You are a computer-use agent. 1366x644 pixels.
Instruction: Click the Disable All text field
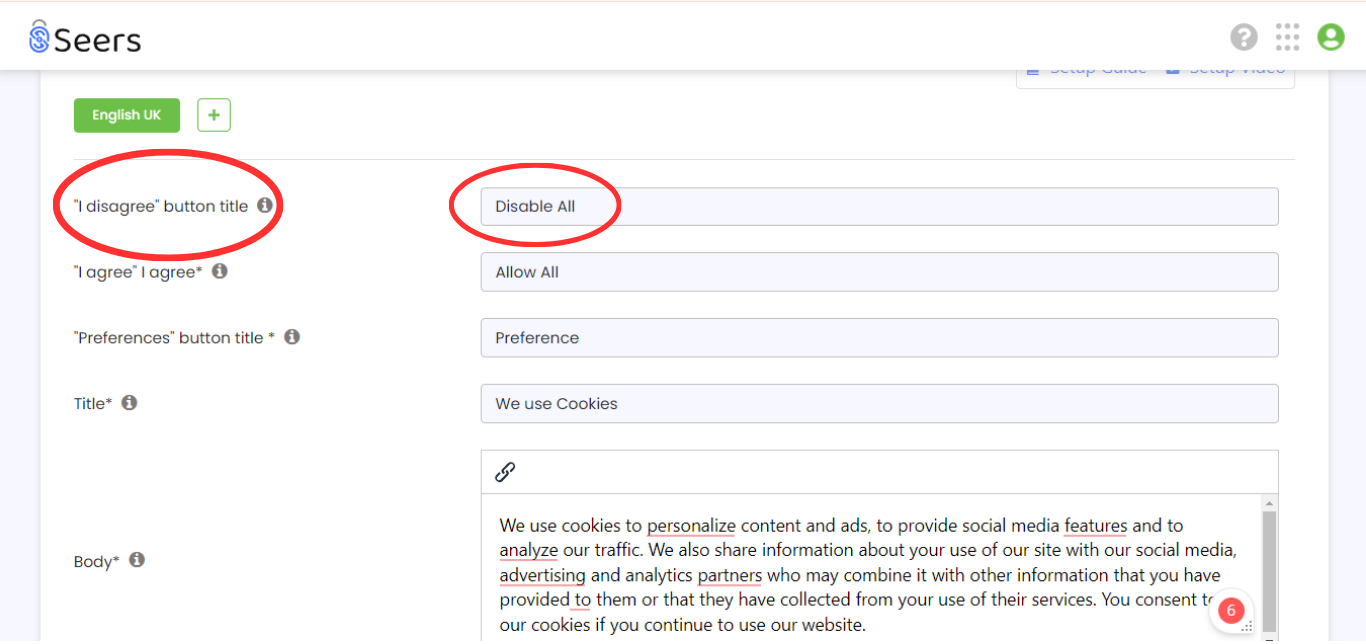(879, 206)
